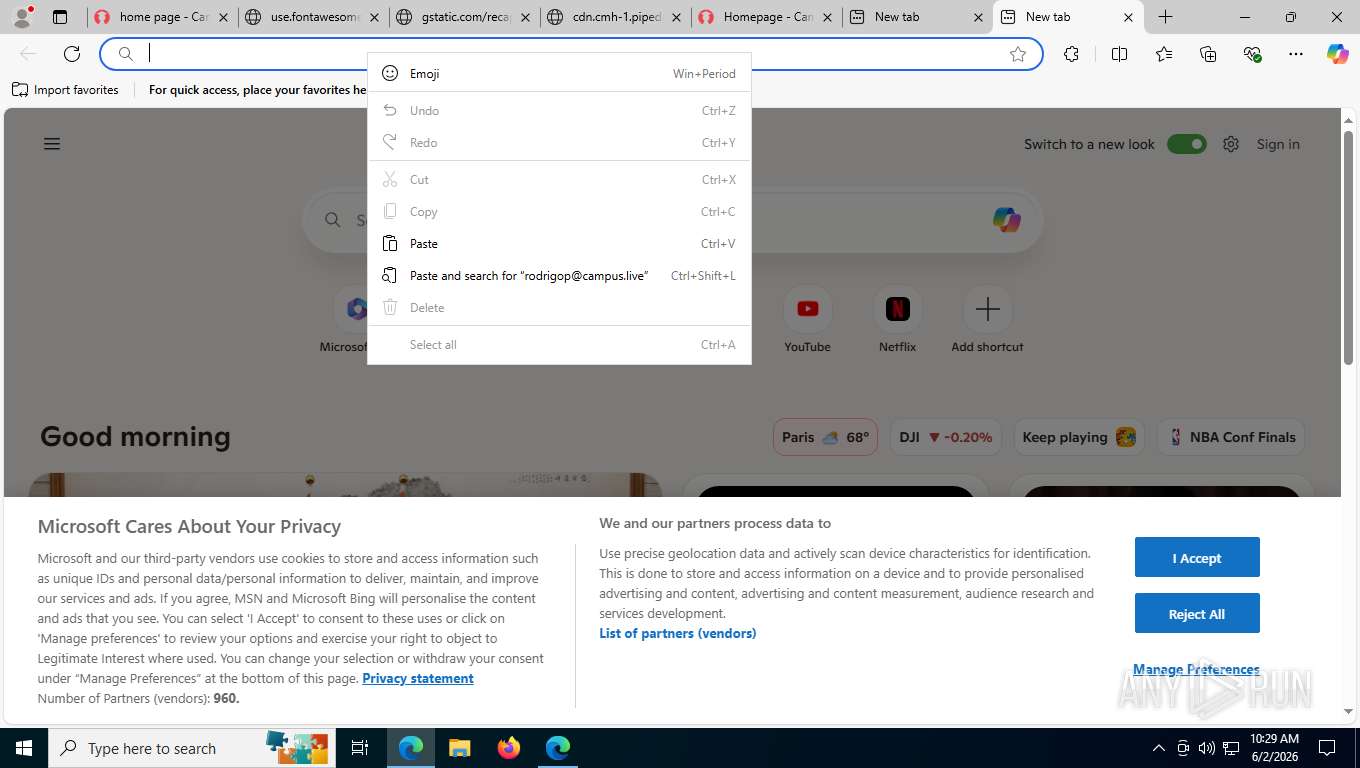
Task: Open the Privacy statement link
Action: point(418,678)
